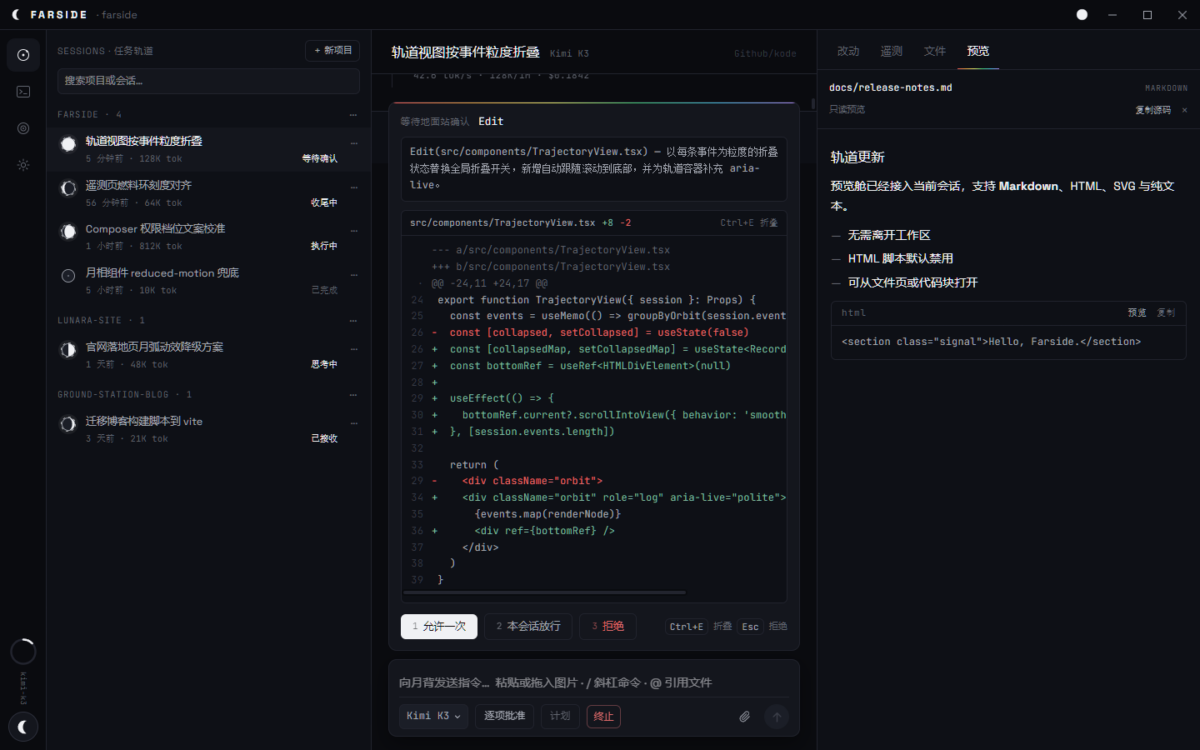Image resolution: width=1200 pixels, height=750 pixels.
Task: Click moon-phase icon of Composer 权限档位文案校准 session
Action: click(68, 232)
